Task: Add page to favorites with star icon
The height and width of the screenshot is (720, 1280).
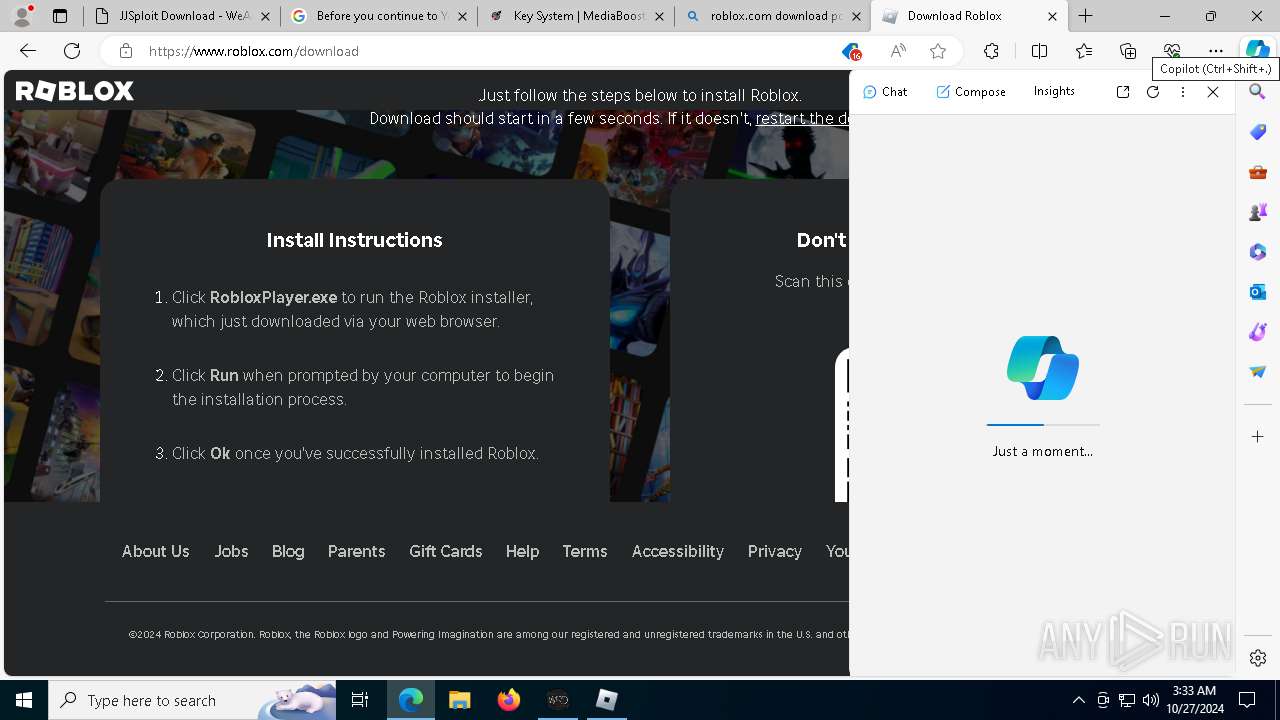Action: (938, 51)
